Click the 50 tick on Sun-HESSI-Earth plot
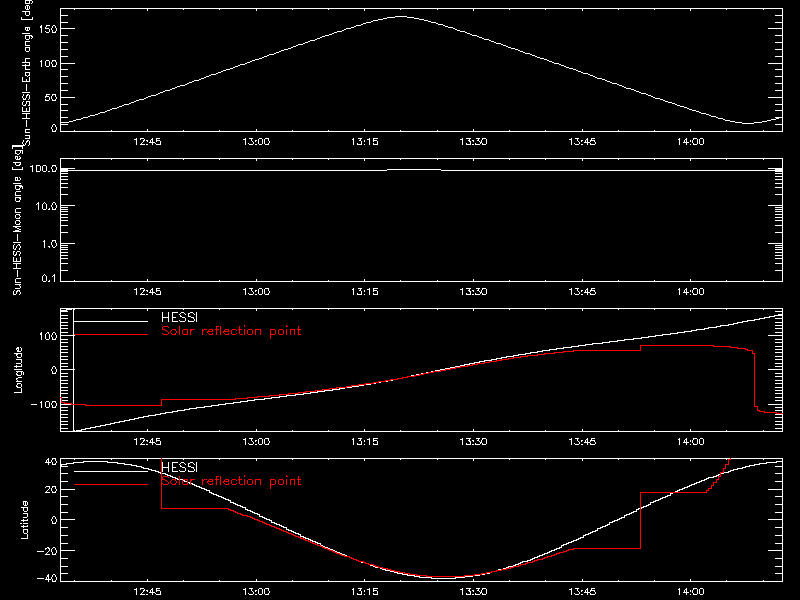Image resolution: width=800 pixels, height=600 pixels. click(51, 97)
